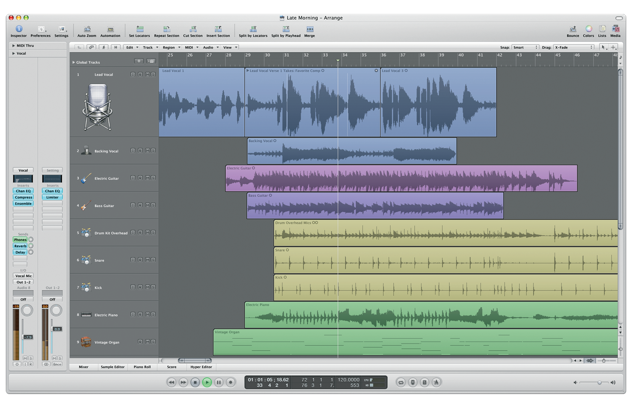Open the automation mode Off dropdown on Vocal strip
The height and width of the screenshot is (400, 632).
tap(23, 300)
